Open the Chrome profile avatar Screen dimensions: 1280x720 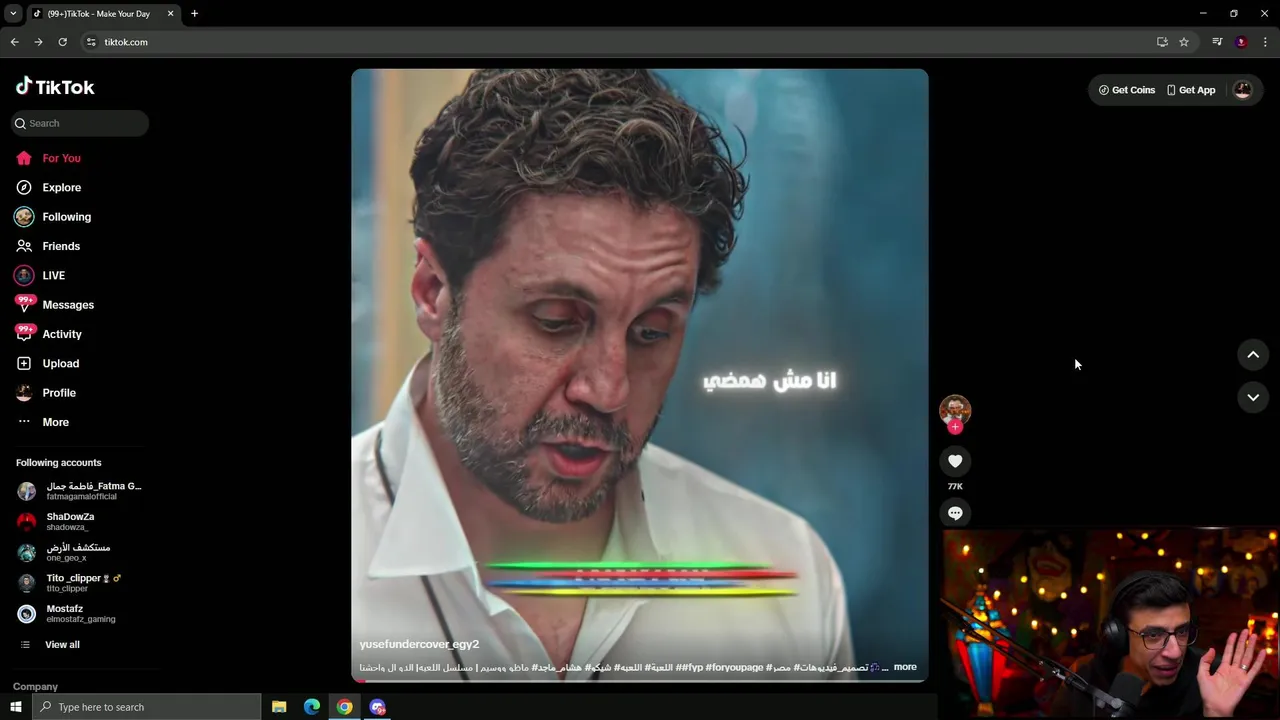tap(1241, 42)
